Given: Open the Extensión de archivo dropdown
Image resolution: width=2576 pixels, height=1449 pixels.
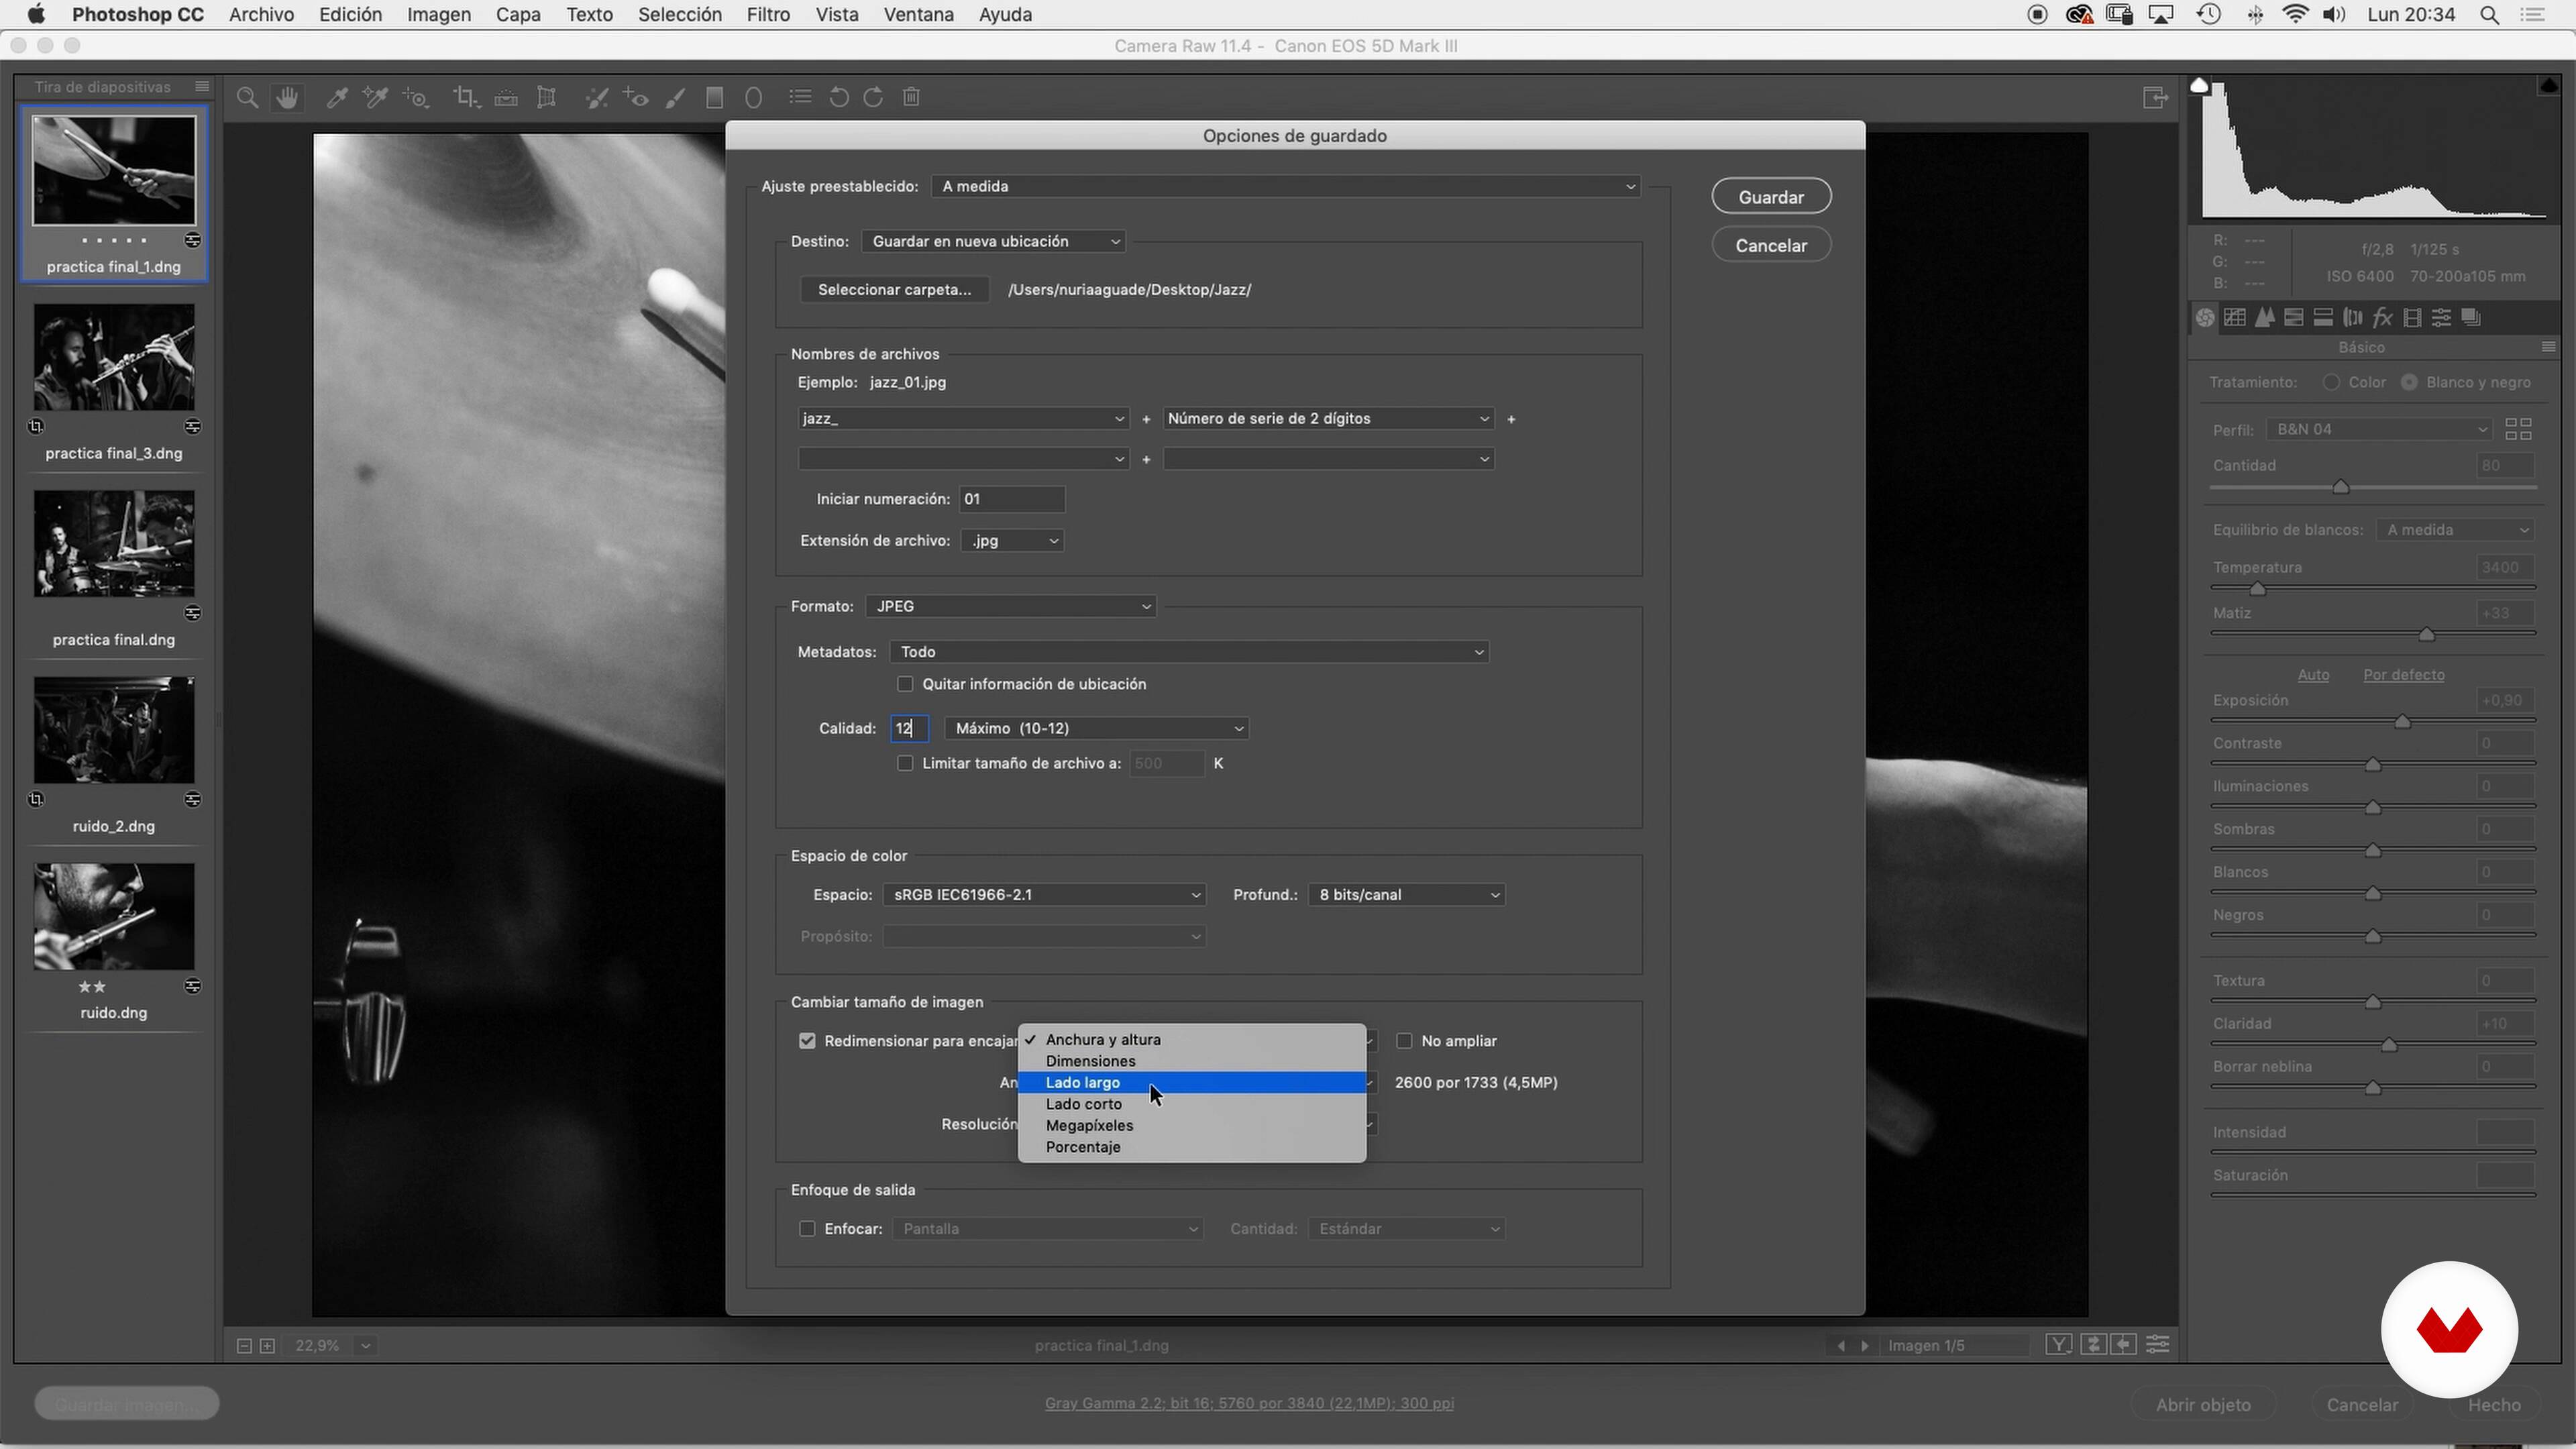Looking at the screenshot, I should click(x=1012, y=540).
